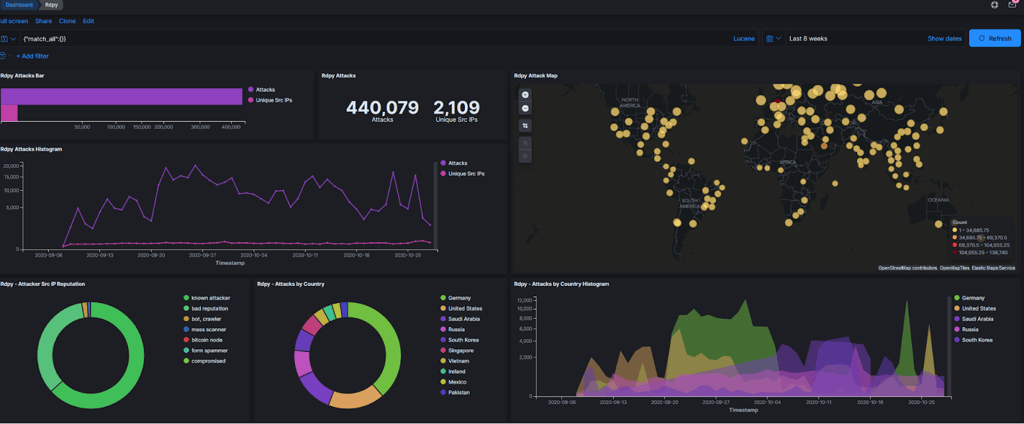Click the fit-to-data-bounds map icon

[525, 125]
